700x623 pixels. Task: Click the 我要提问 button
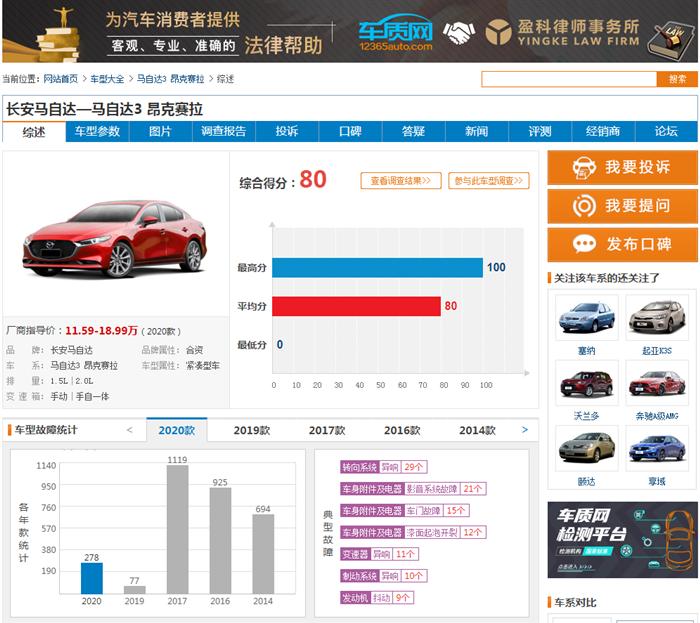(622, 206)
